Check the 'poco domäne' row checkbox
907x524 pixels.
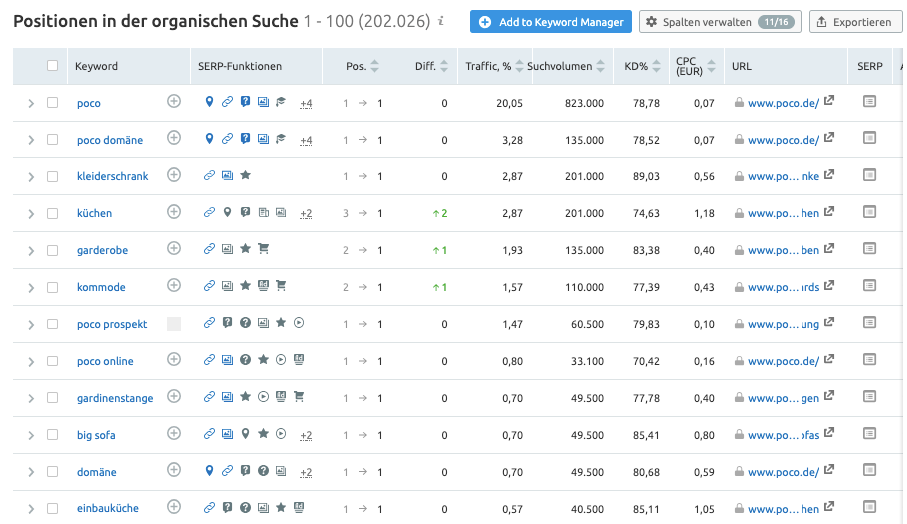coord(53,139)
